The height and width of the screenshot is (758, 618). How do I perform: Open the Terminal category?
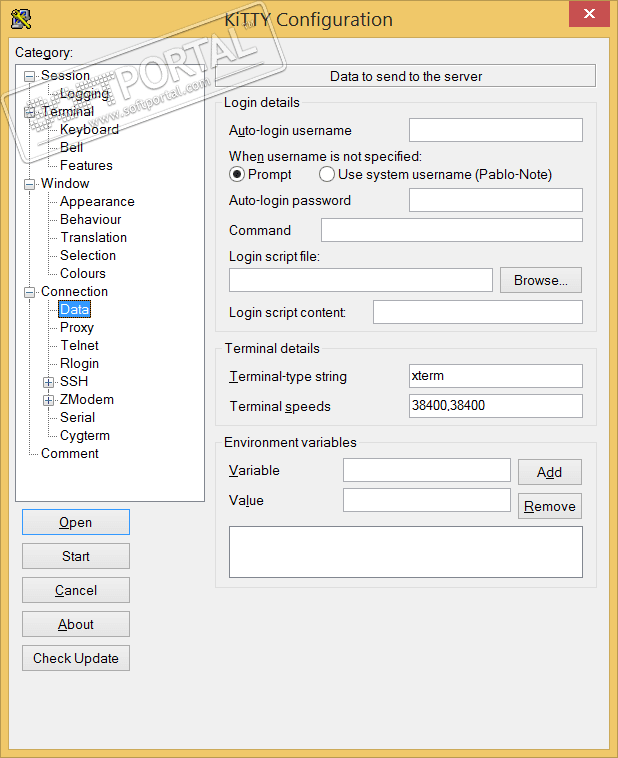67,111
